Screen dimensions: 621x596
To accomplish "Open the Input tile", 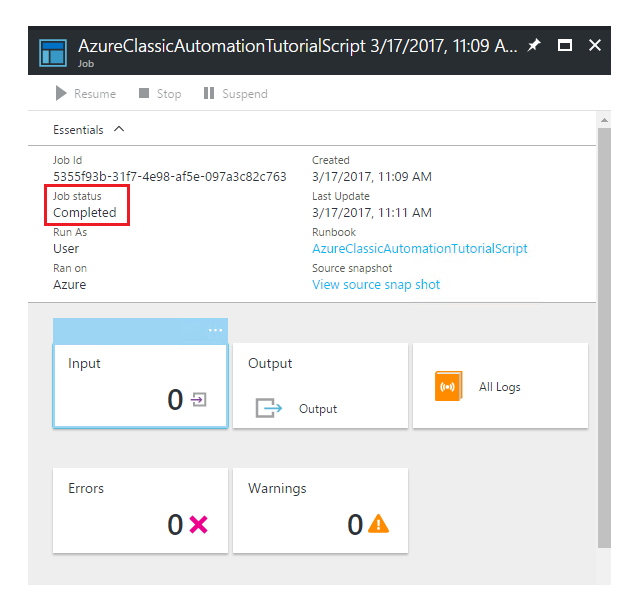I will pos(141,386).
